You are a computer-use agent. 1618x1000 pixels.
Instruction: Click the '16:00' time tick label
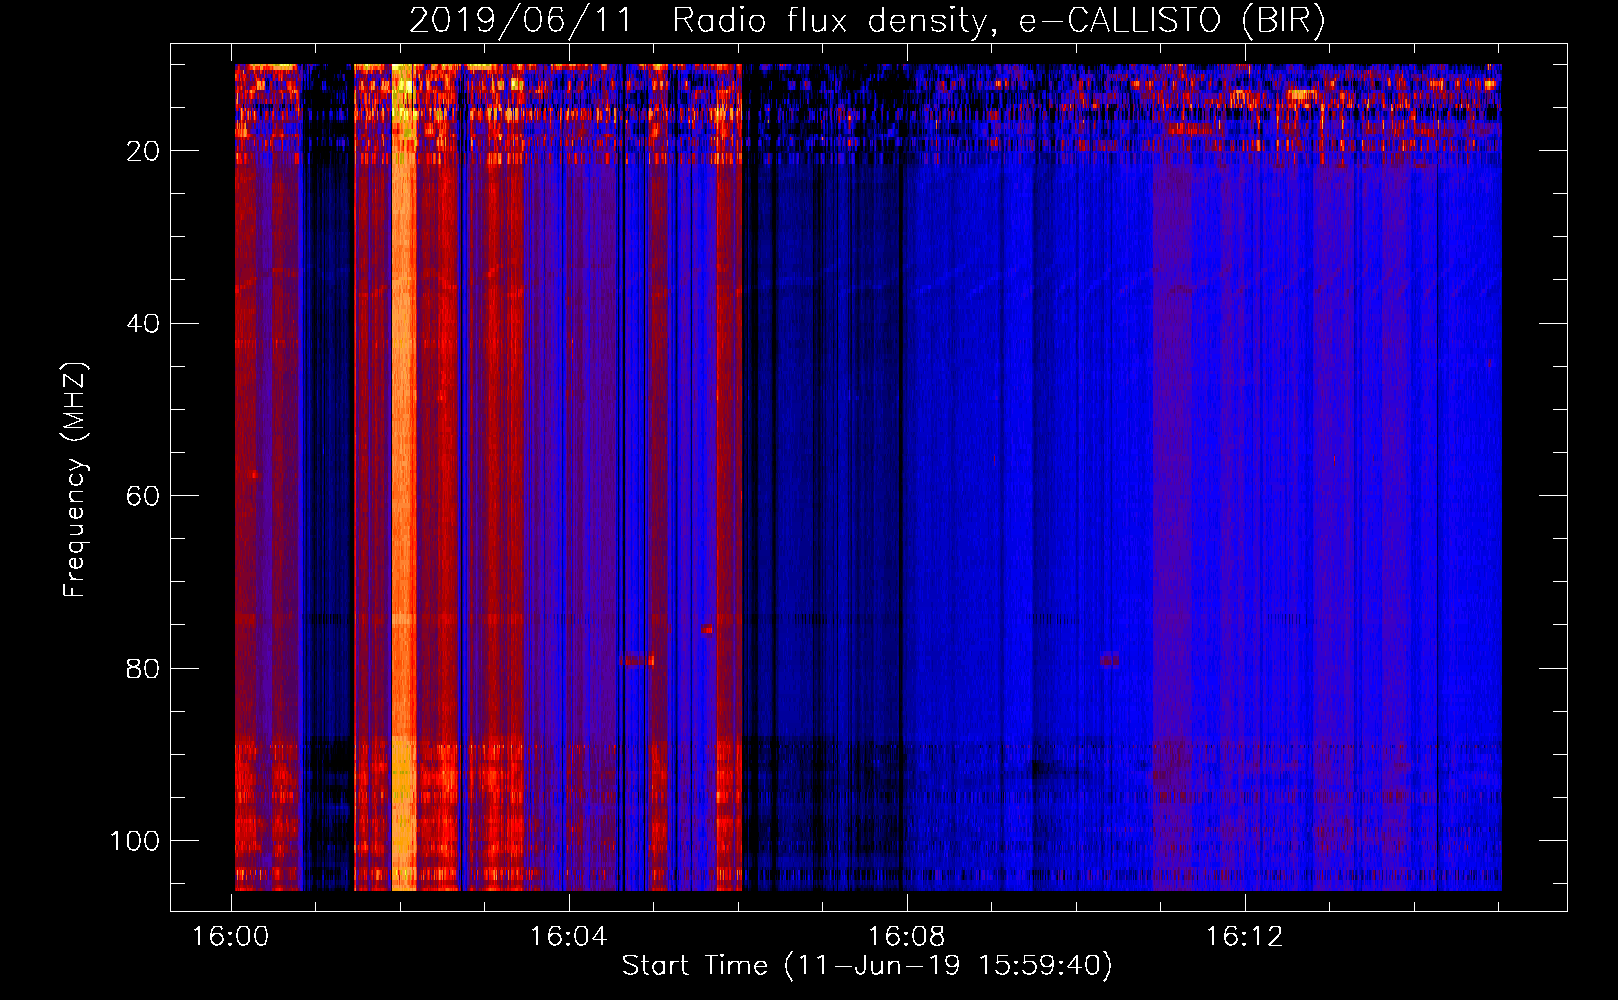click(x=232, y=937)
